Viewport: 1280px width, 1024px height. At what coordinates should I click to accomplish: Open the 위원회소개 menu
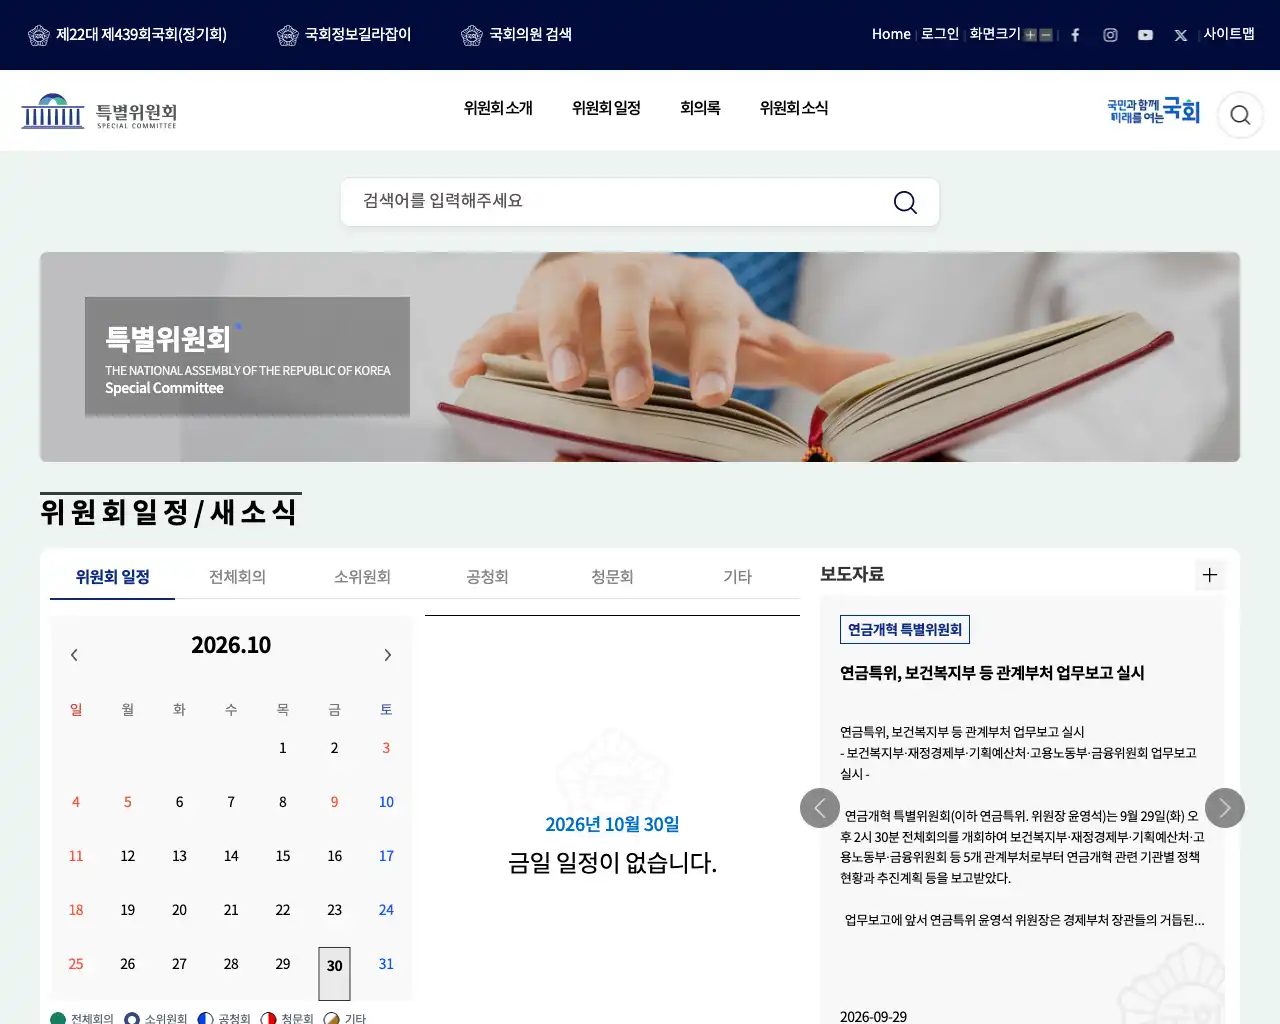(498, 108)
